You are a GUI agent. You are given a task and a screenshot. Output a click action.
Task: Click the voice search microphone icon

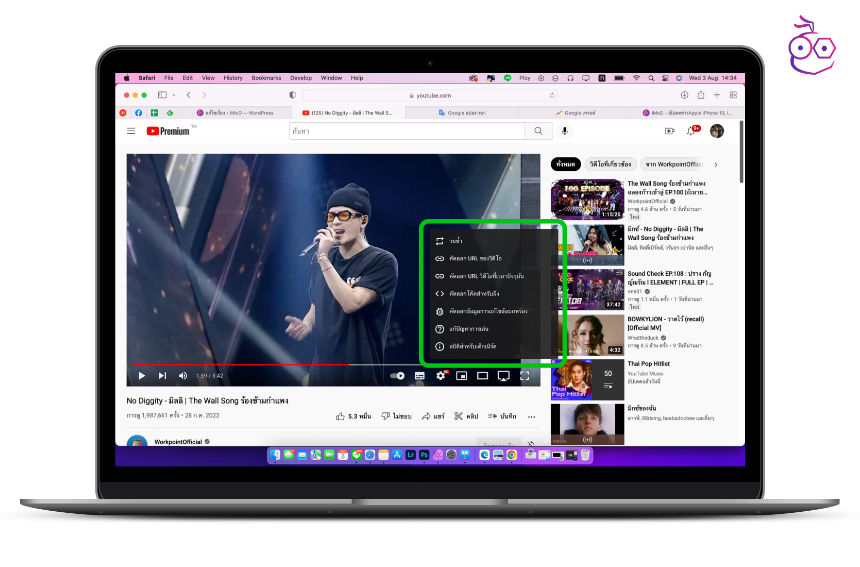[x=565, y=131]
